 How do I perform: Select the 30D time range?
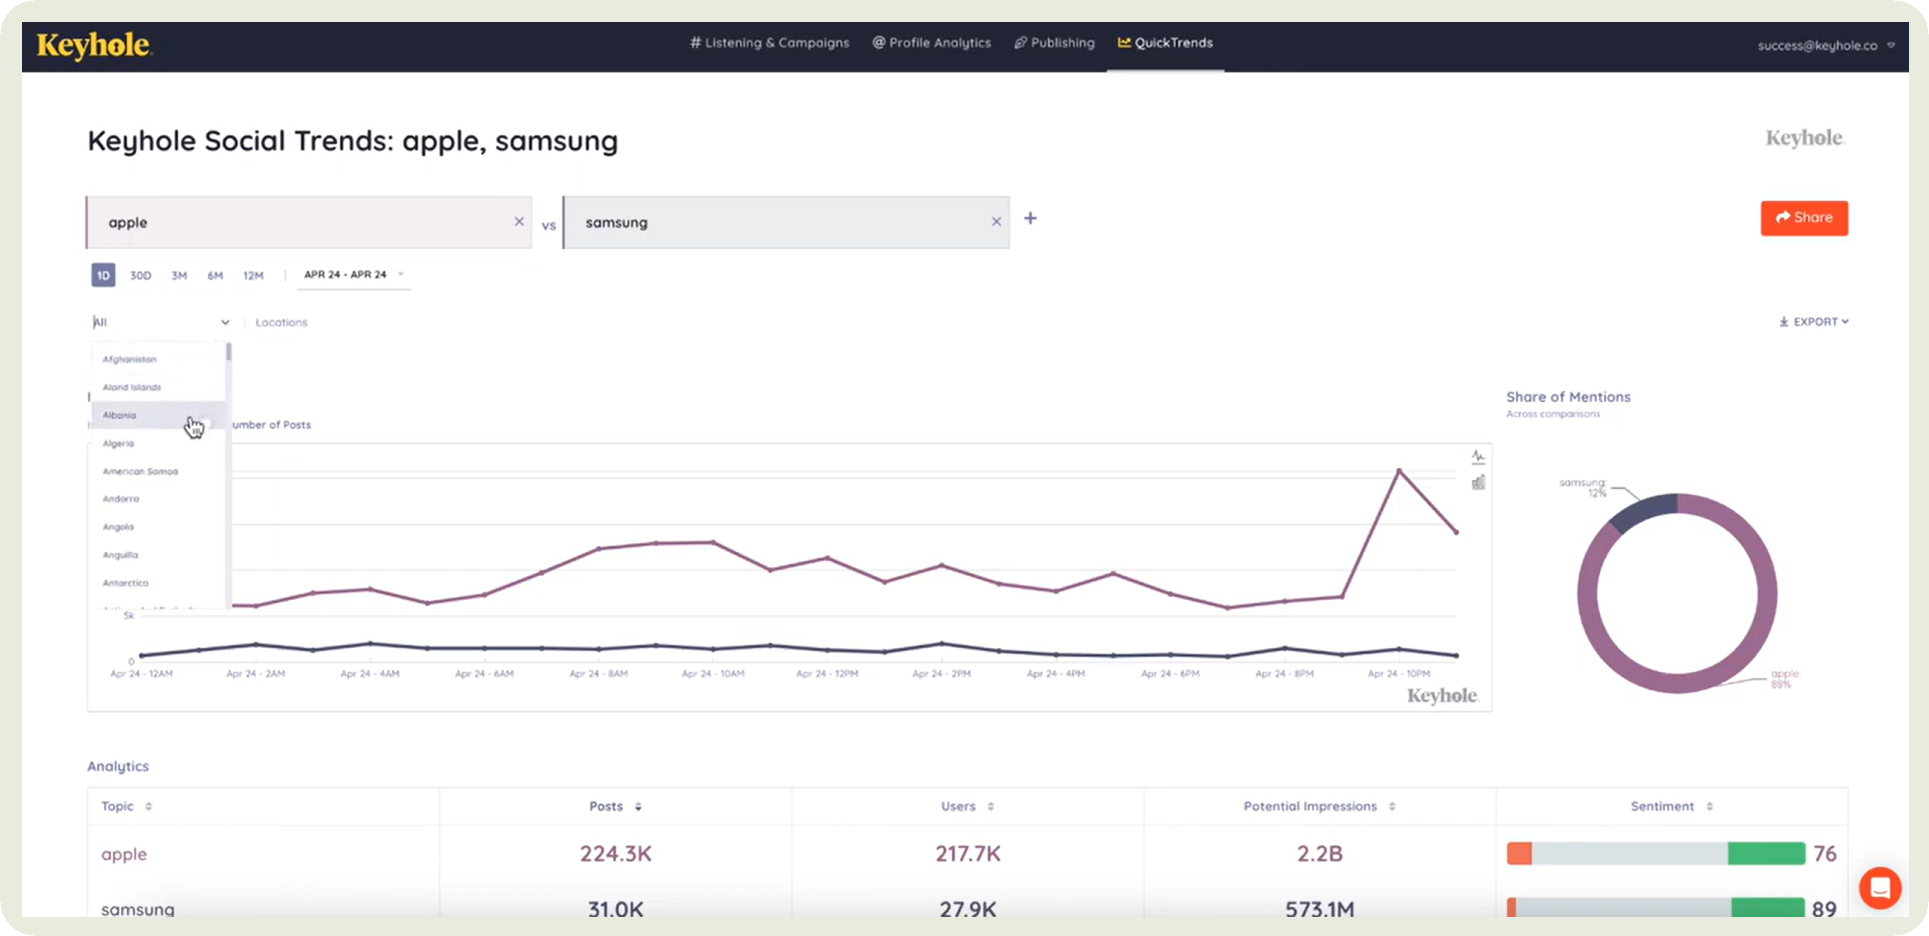tap(140, 275)
